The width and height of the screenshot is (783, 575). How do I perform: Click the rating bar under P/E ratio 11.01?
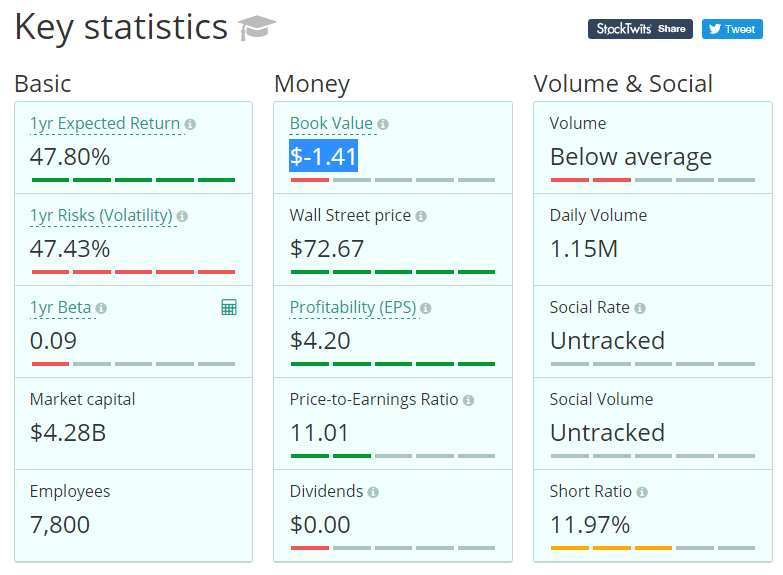coord(393,456)
